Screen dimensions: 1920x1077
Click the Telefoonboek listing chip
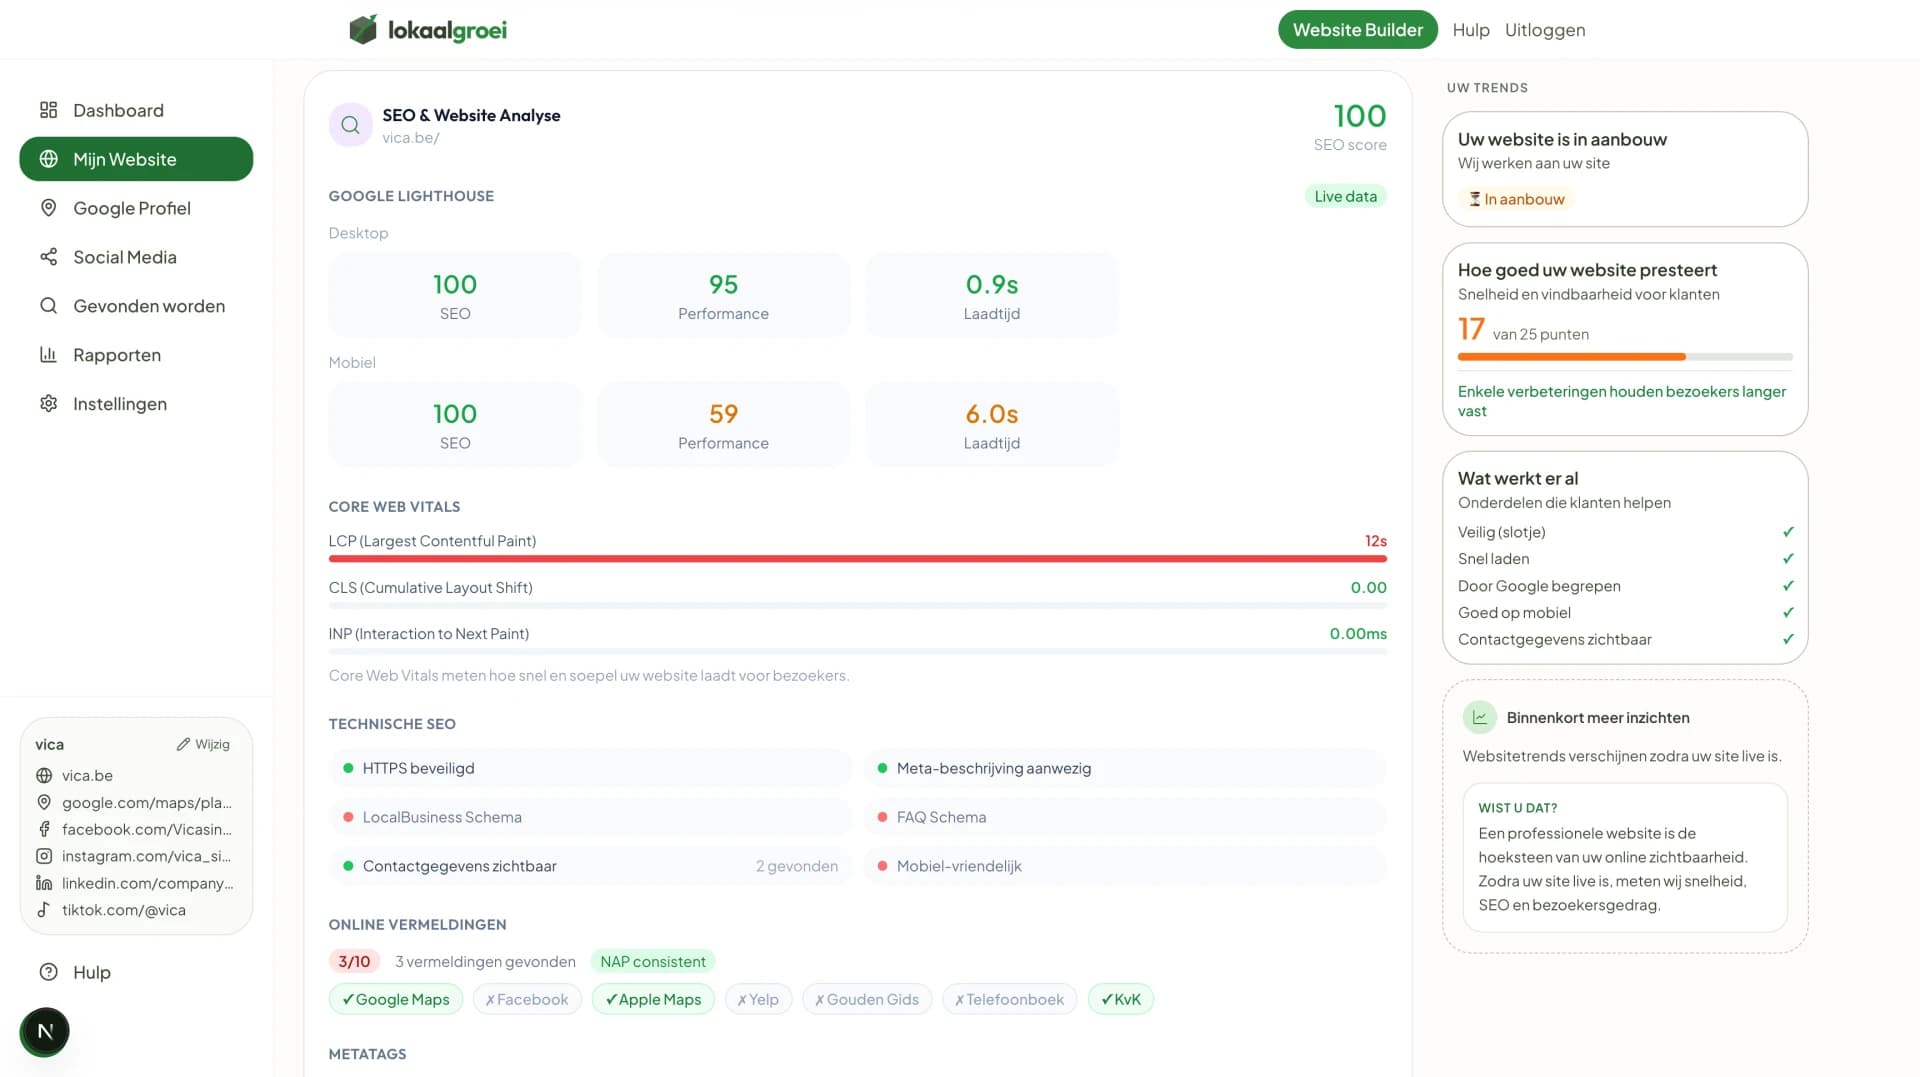pyautogui.click(x=1010, y=1000)
